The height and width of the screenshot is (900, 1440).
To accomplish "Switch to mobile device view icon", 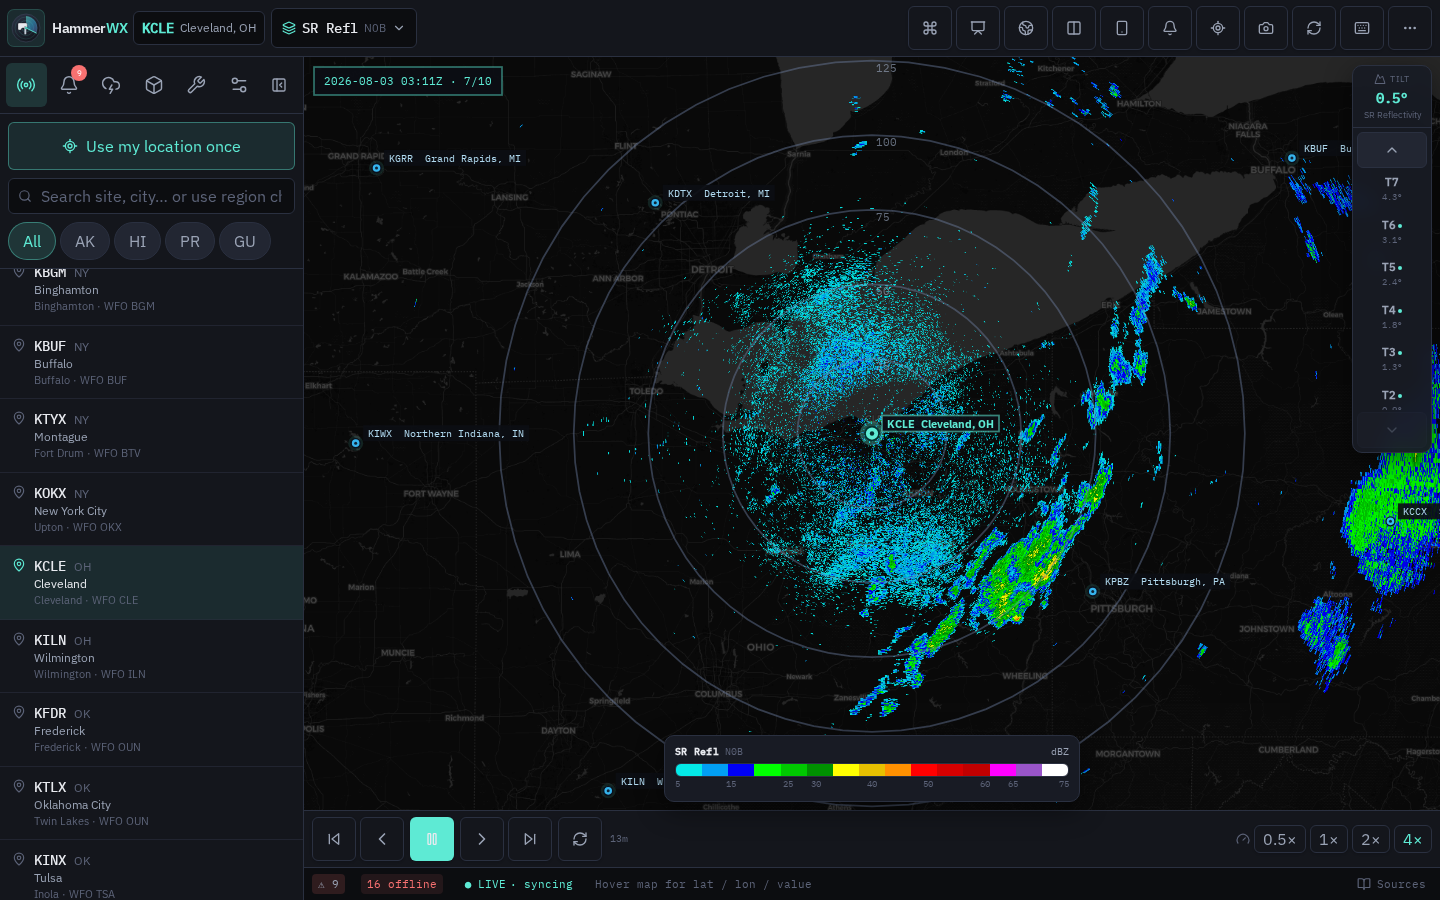I will point(1122,28).
